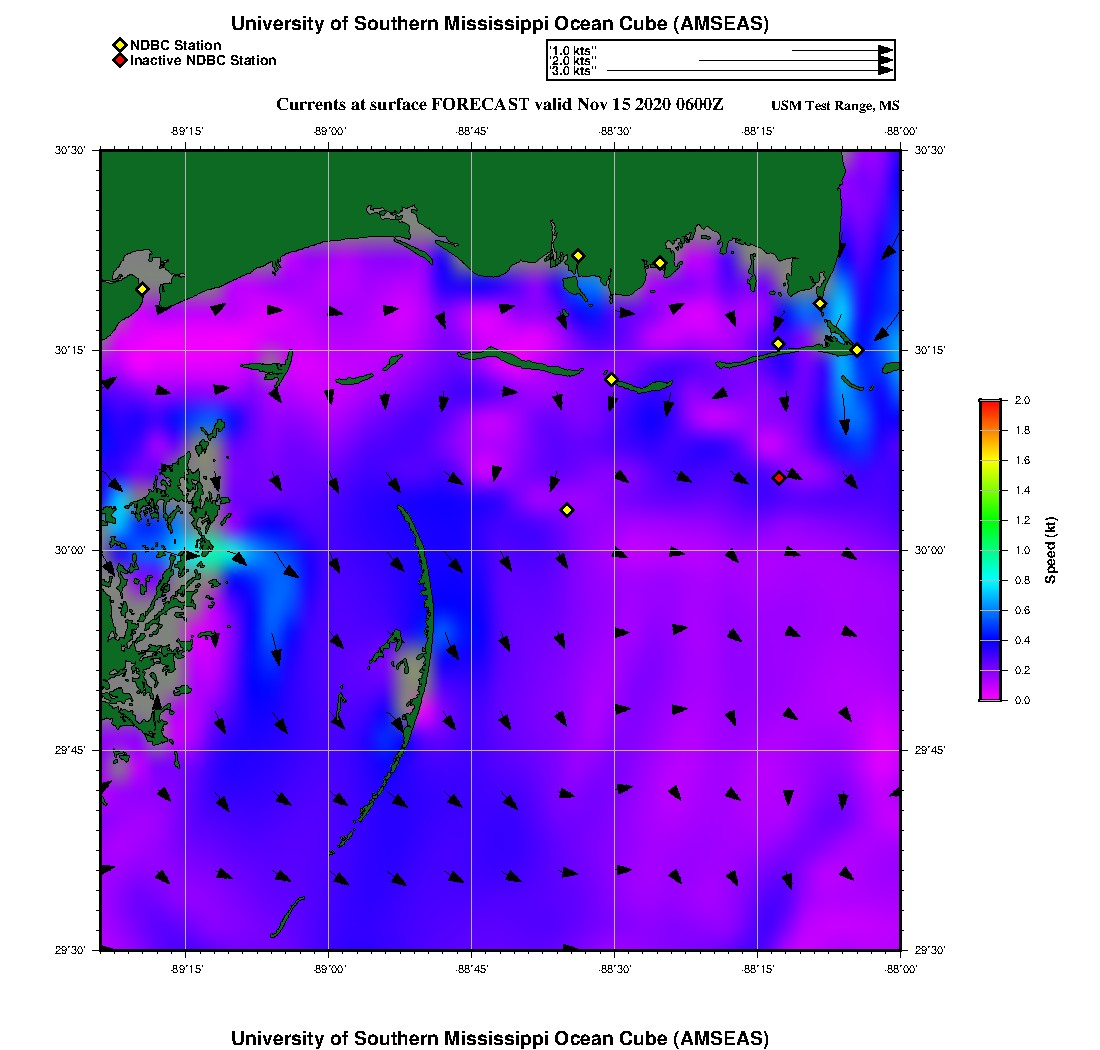Click the "2.0 kts" label in the scale legend
Viewport: 1100px width, 1050px height.
(x=573, y=61)
